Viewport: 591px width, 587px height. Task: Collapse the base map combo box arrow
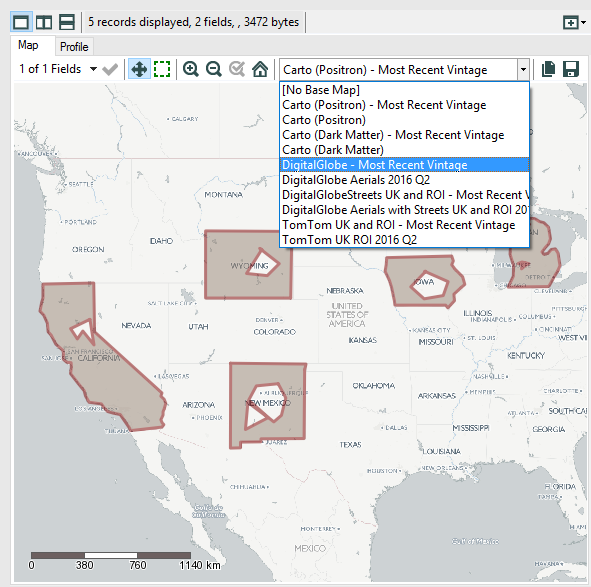pyautogui.click(x=523, y=70)
